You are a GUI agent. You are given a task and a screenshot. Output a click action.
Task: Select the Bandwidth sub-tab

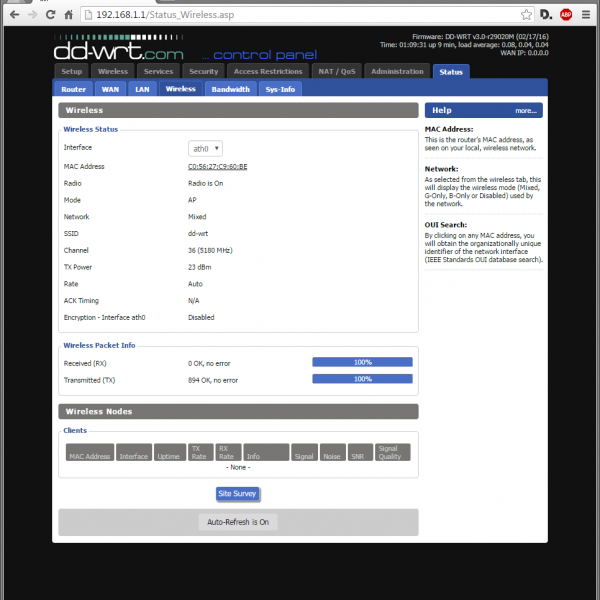coord(230,89)
